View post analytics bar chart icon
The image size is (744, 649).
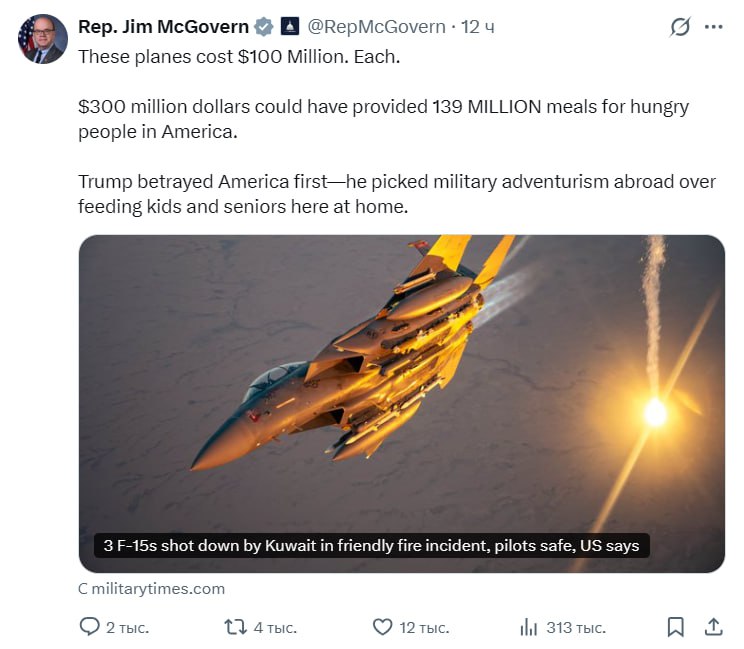tap(529, 627)
